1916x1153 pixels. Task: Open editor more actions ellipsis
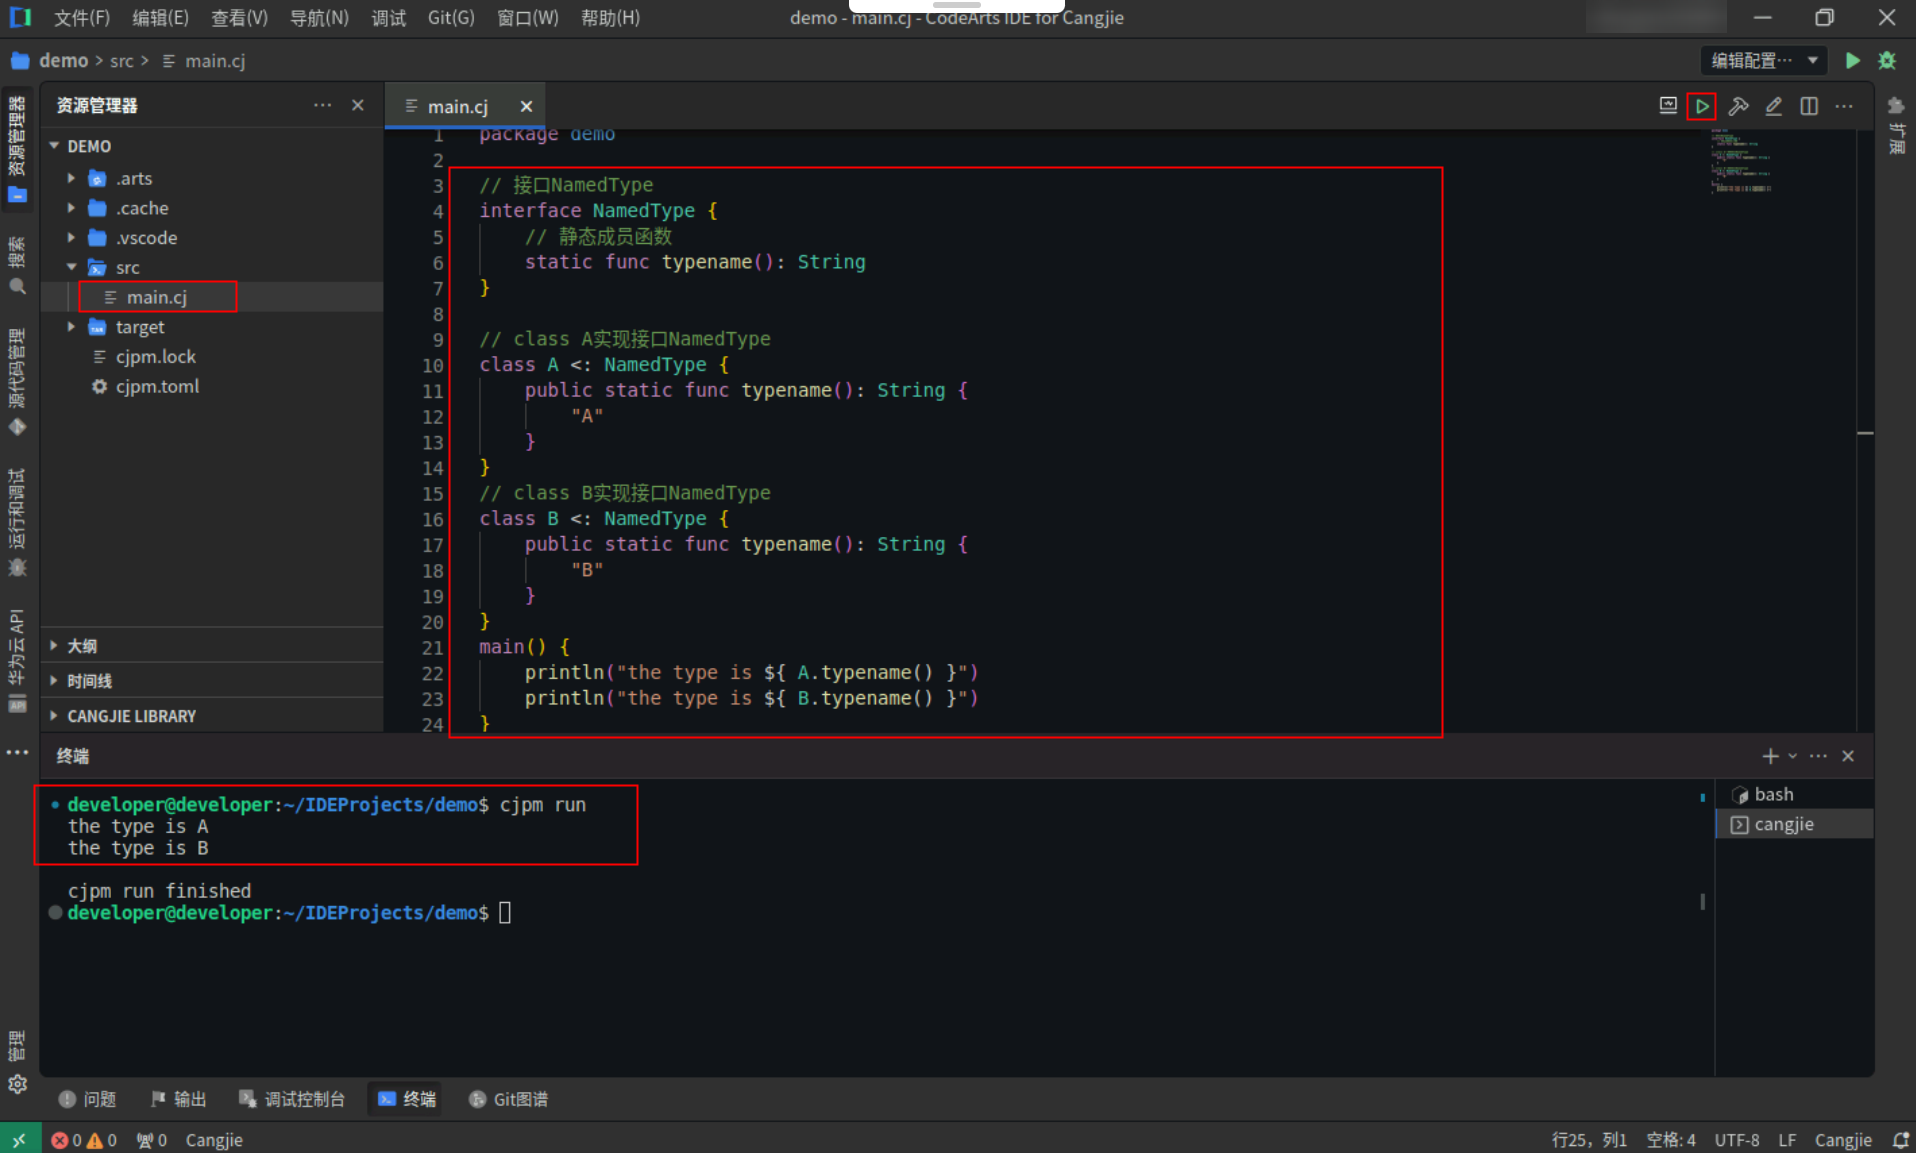(x=1844, y=106)
